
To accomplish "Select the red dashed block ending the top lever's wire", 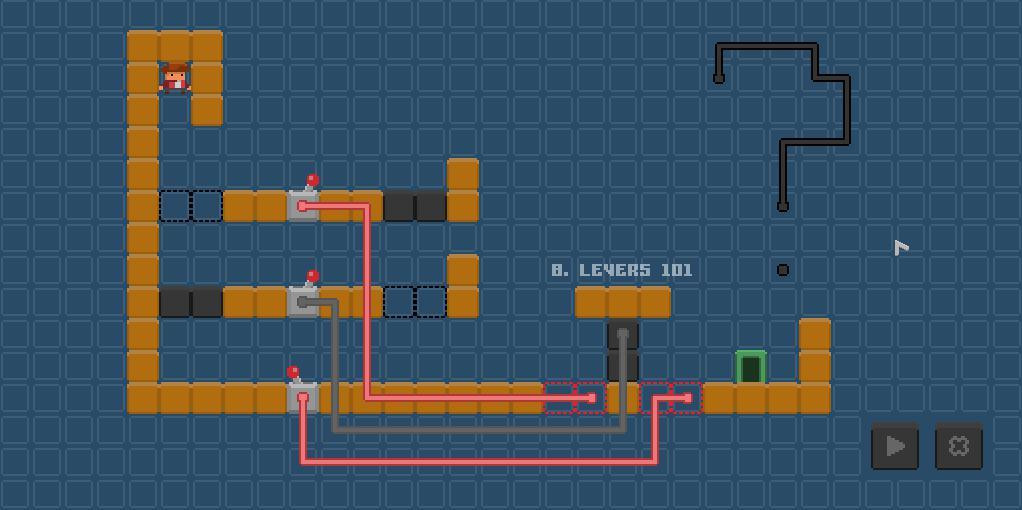I will click(x=591, y=398).
